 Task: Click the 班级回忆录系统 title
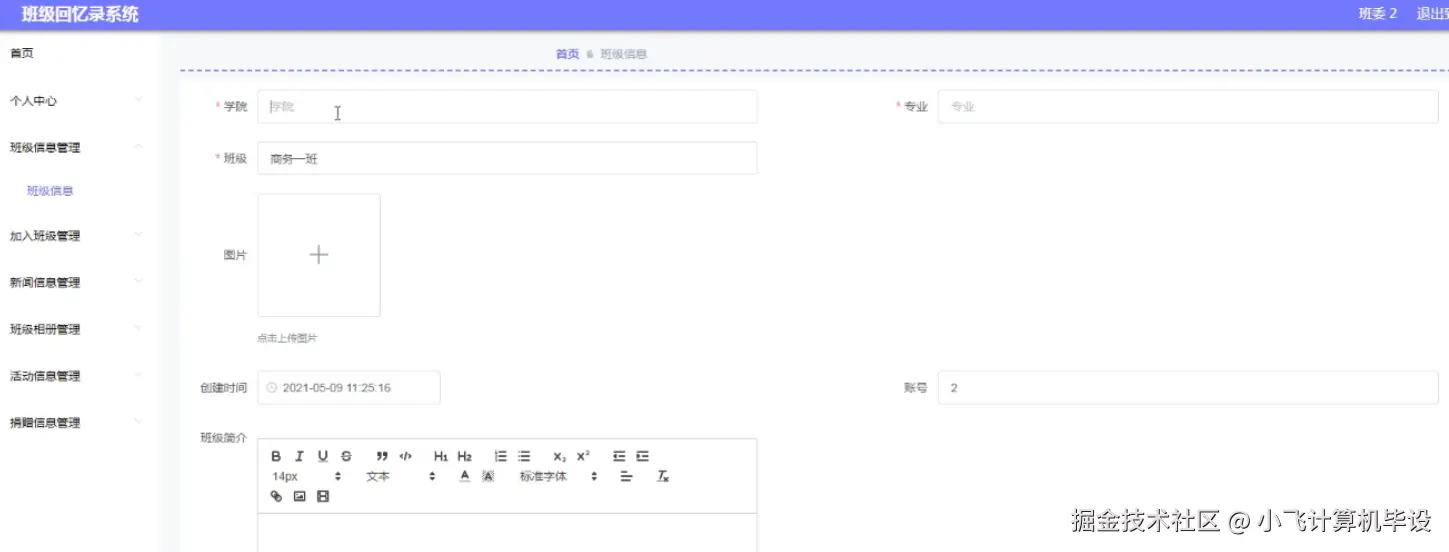(80, 14)
